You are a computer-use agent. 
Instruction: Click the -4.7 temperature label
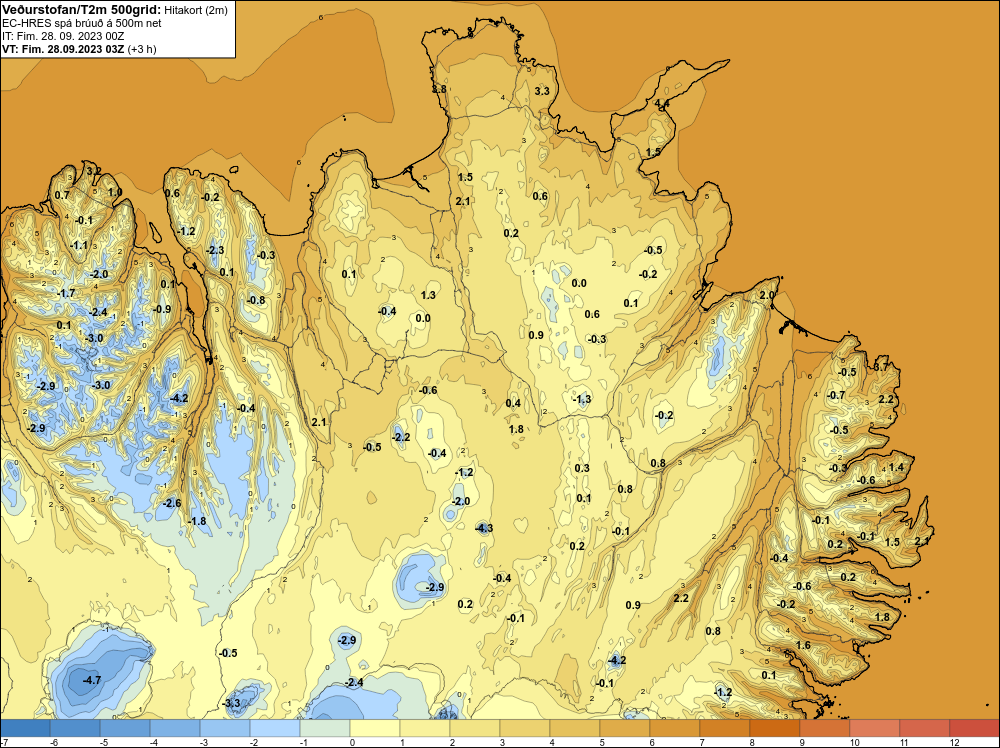92,680
